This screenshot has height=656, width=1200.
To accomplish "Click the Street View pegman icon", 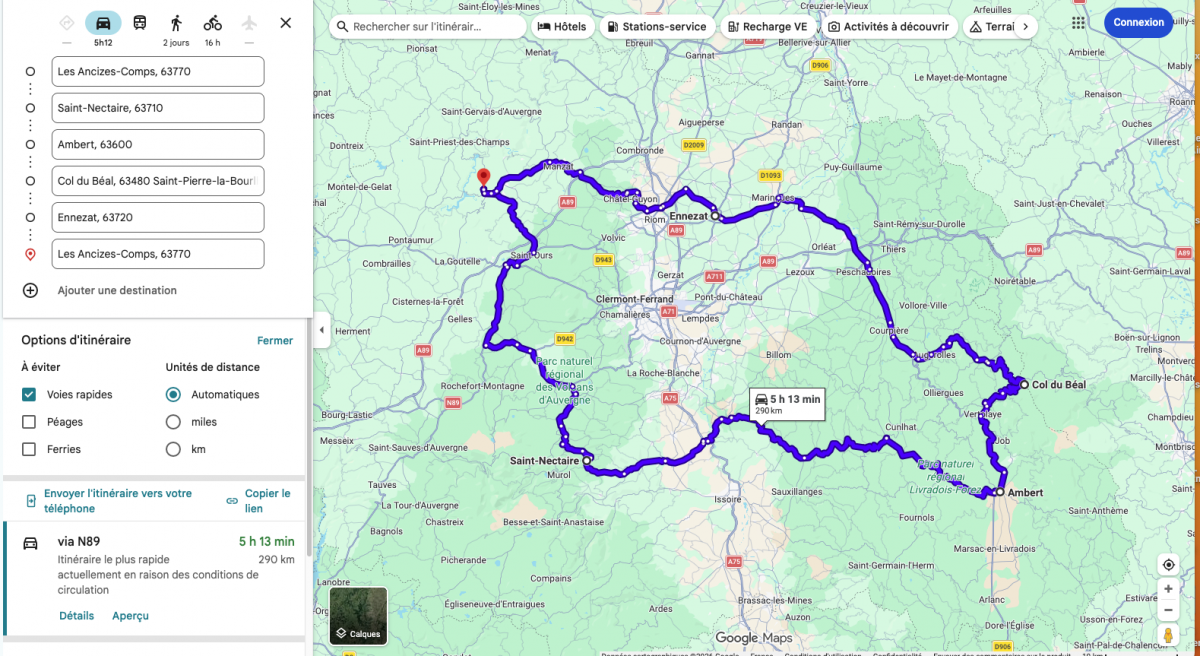I will tap(1168, 636).
